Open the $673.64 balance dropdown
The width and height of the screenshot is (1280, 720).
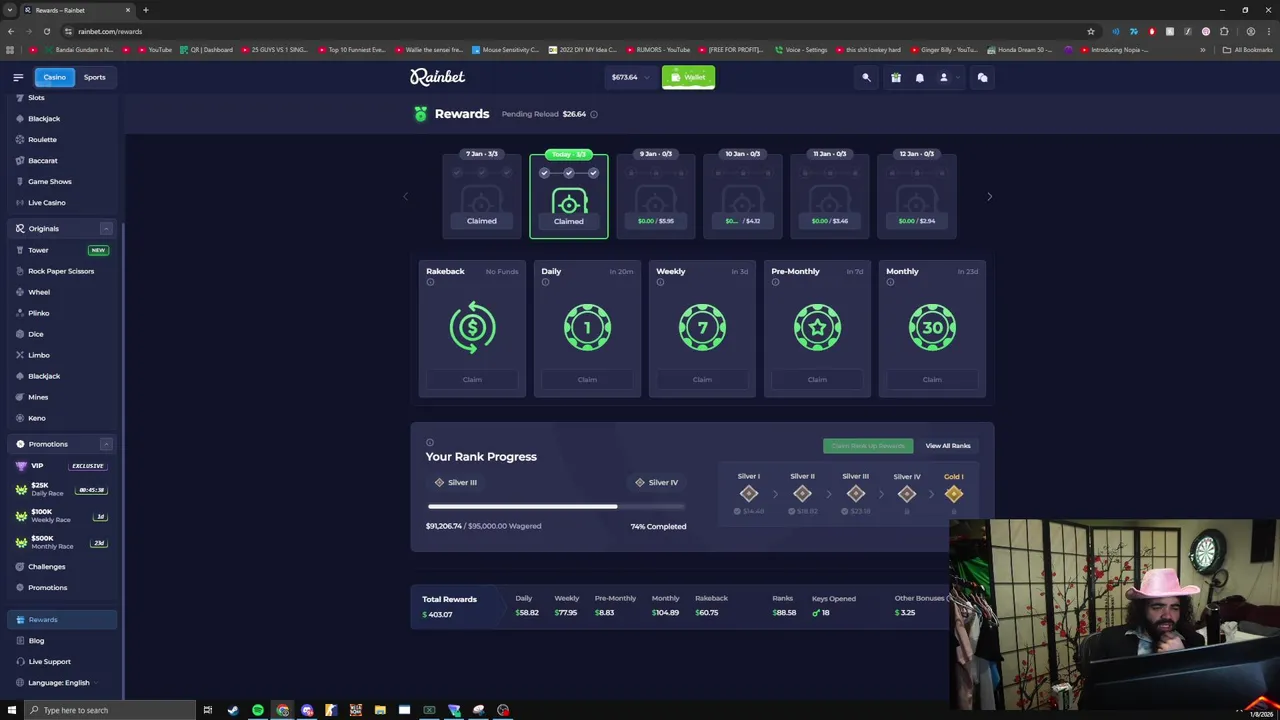(630, 77)
